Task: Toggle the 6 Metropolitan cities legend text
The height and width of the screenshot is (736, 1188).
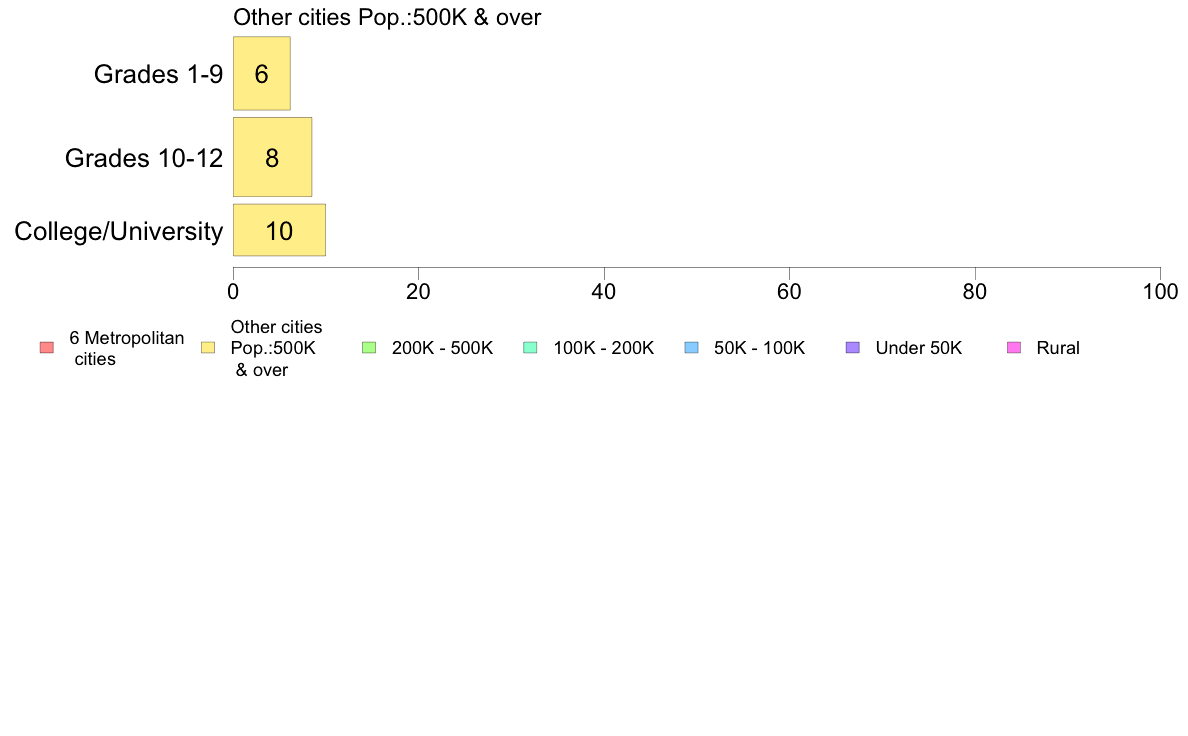Action: [x=127, y=349]
